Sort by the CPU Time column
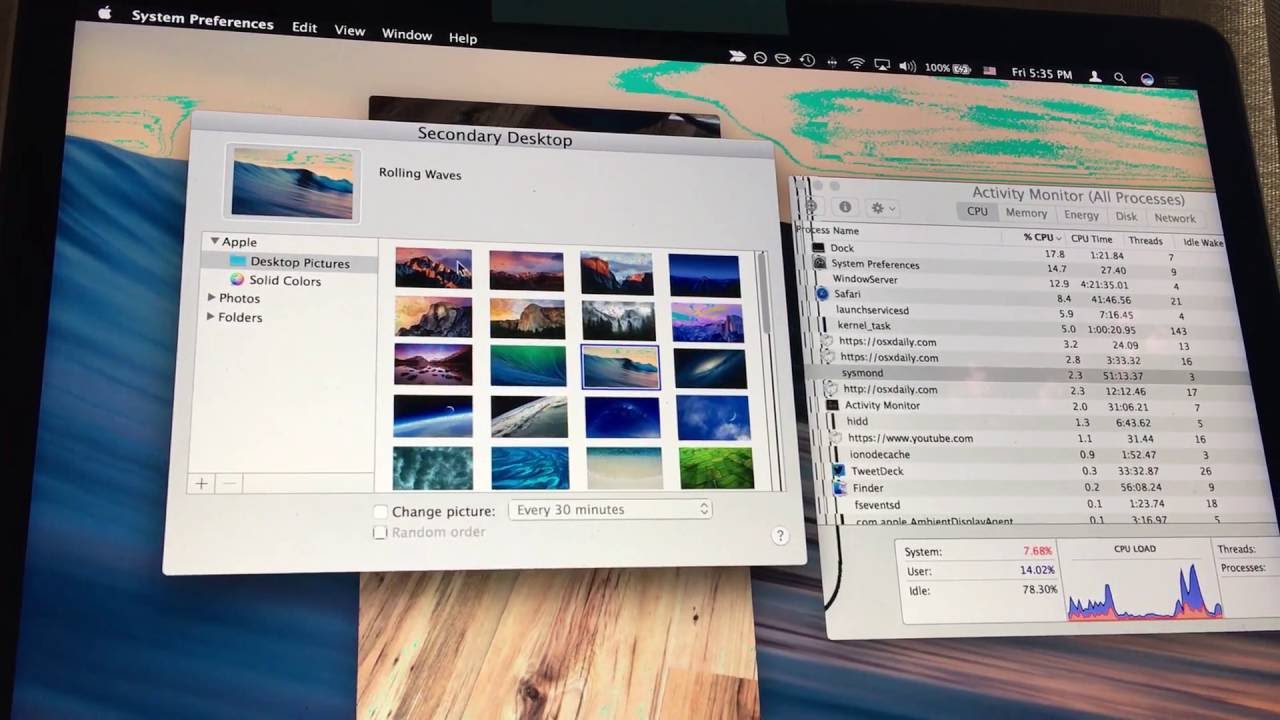 click(1091, 239)
